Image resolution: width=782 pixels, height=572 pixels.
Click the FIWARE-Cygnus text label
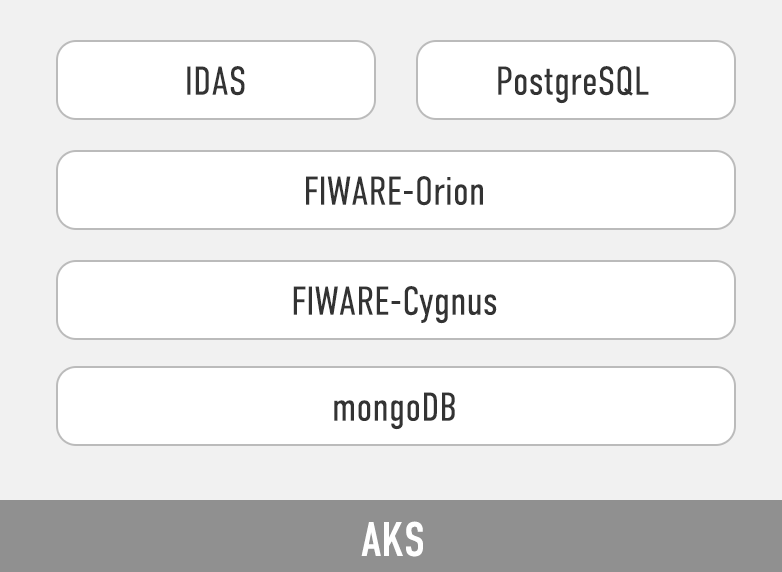click(x=394, y=303)
